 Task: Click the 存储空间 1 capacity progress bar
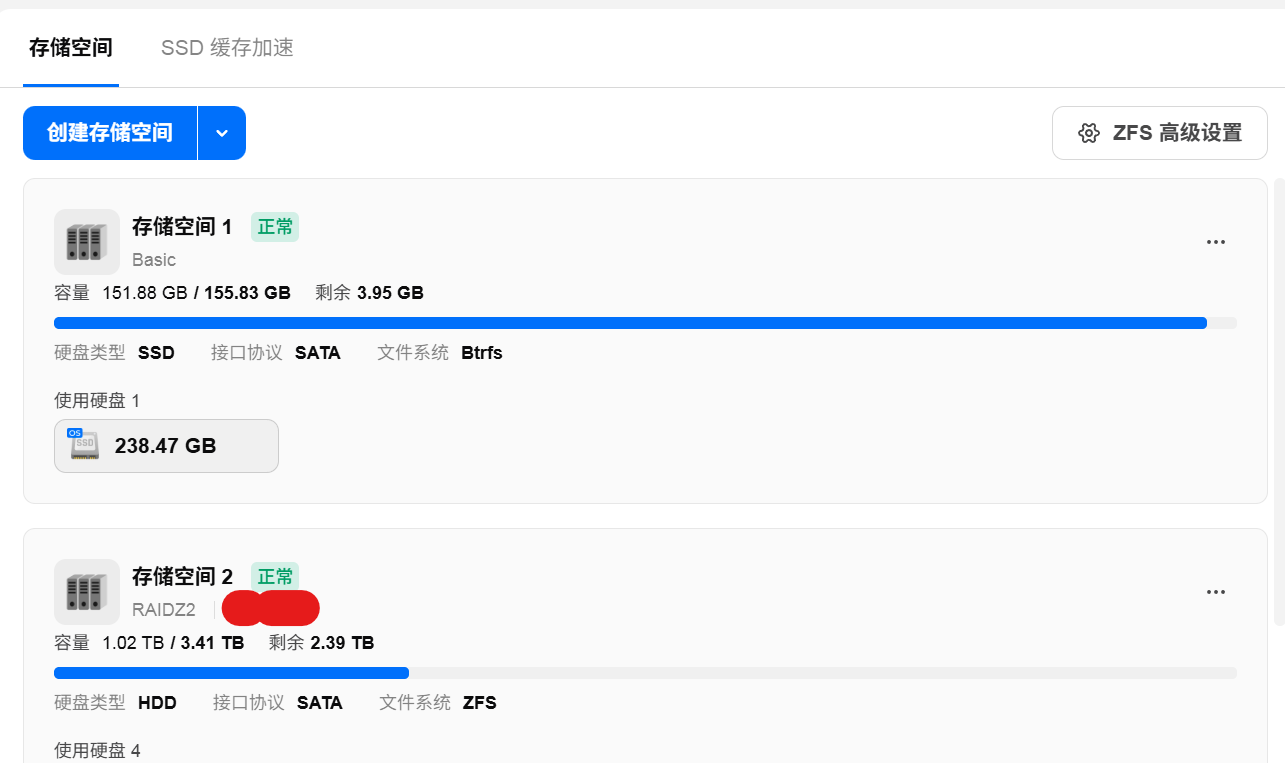pyautogui.click(x=645, y=323)
